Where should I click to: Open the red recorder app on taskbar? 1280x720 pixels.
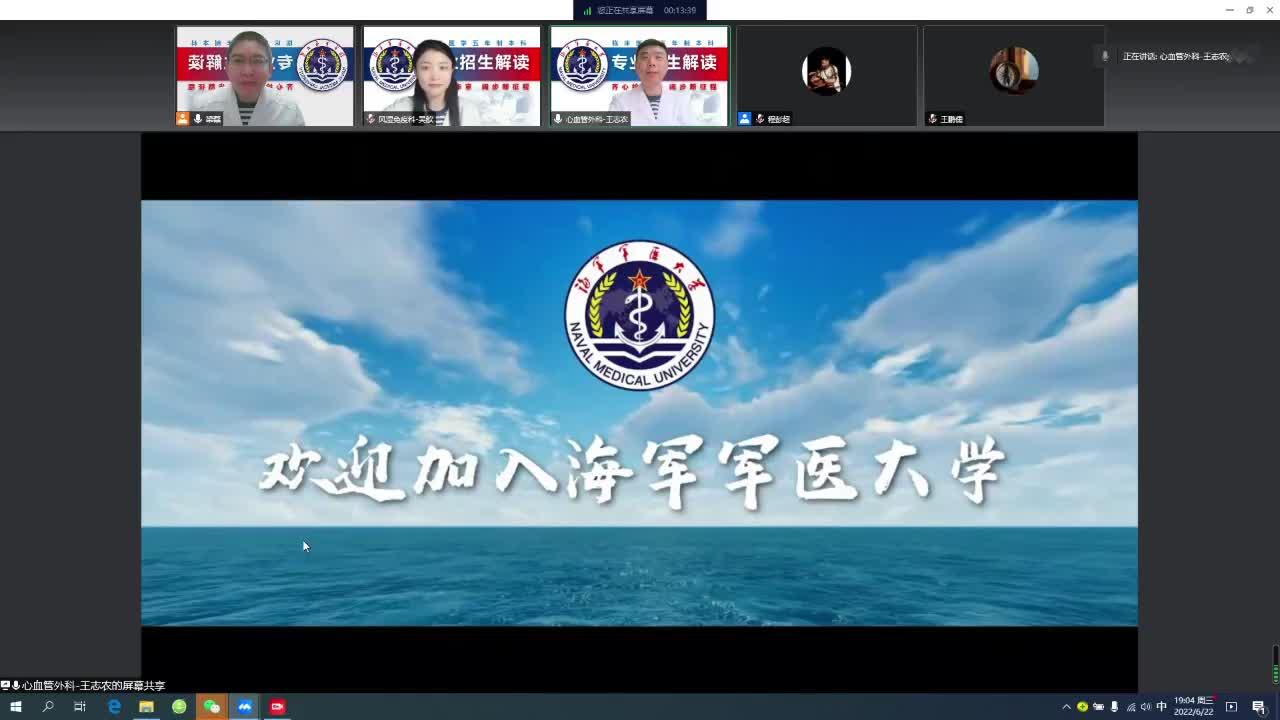point(277,707)
